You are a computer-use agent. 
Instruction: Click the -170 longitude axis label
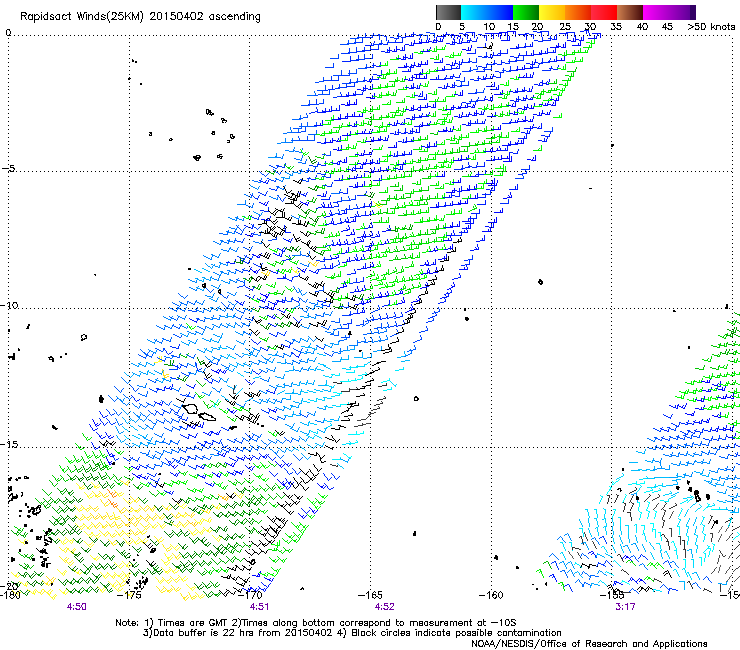point(251,595)
